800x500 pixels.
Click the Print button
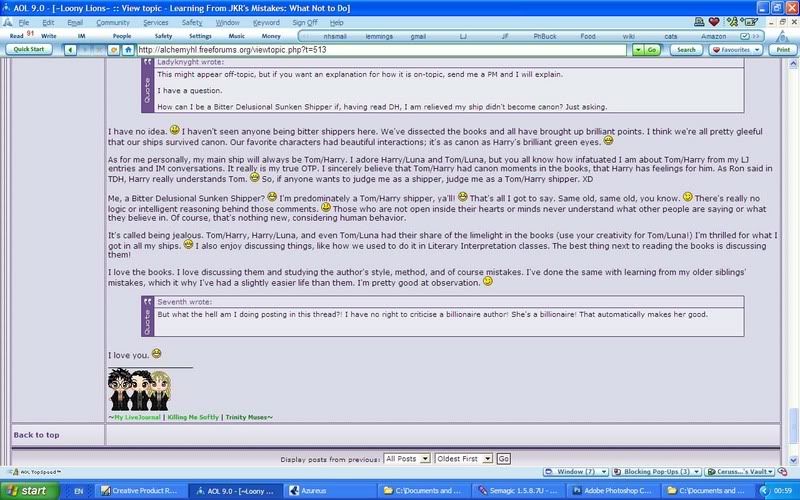782,49
